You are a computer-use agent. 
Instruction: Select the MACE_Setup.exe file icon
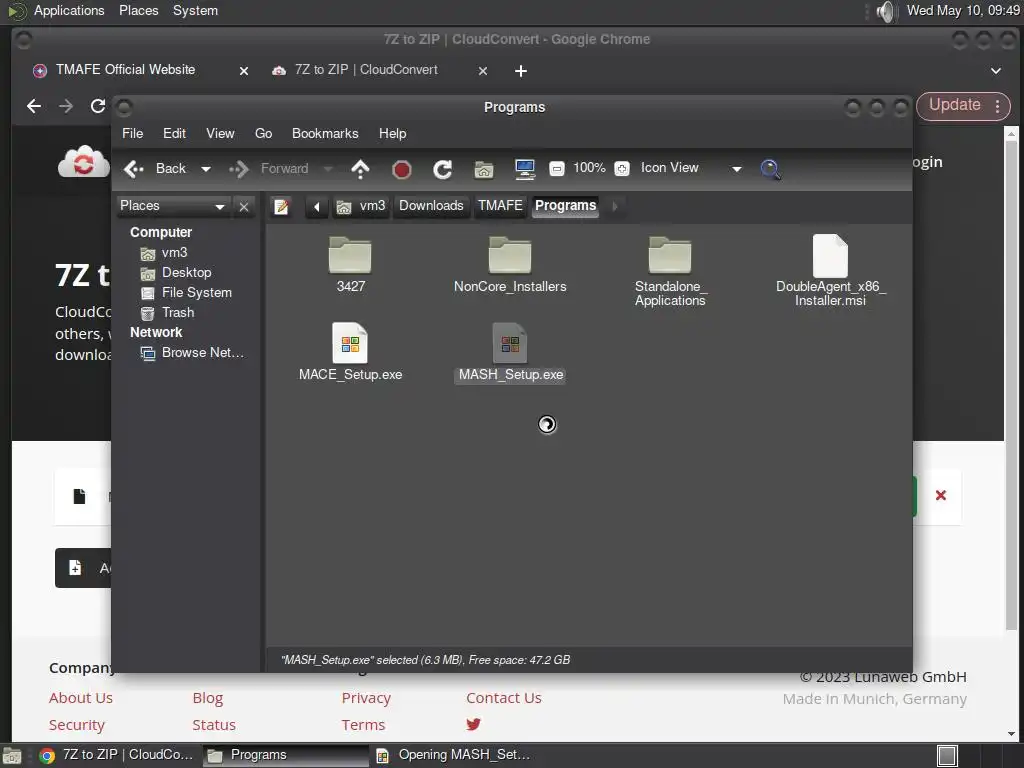350,343
